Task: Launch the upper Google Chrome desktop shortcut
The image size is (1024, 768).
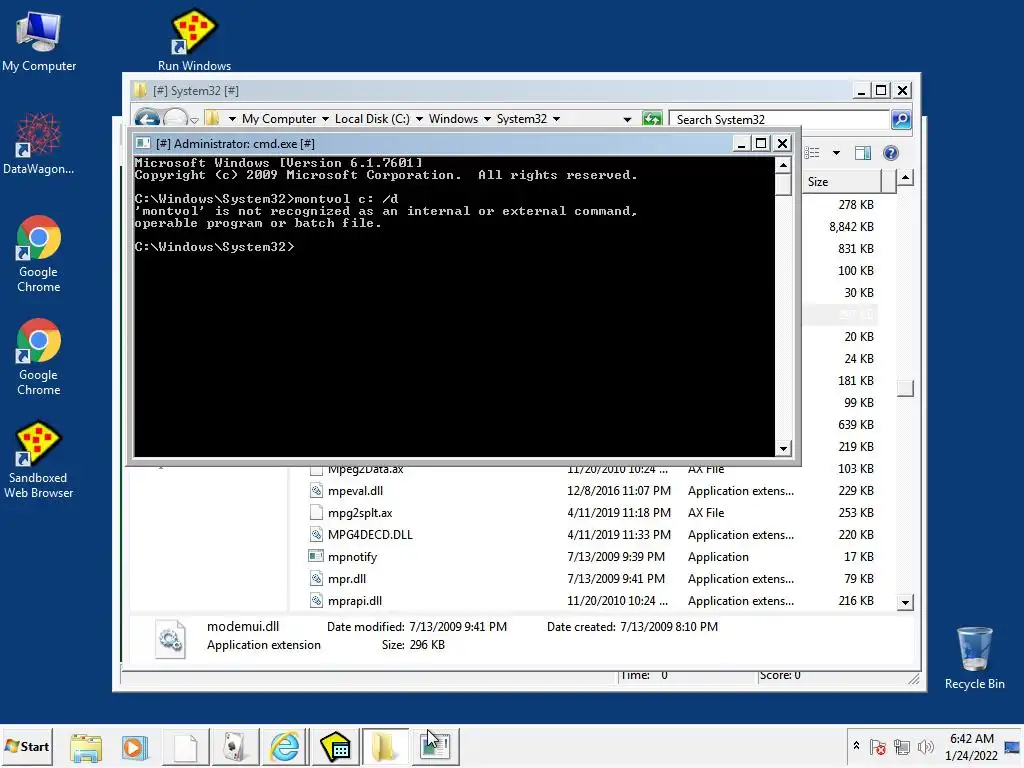Action: click(39, 253)
